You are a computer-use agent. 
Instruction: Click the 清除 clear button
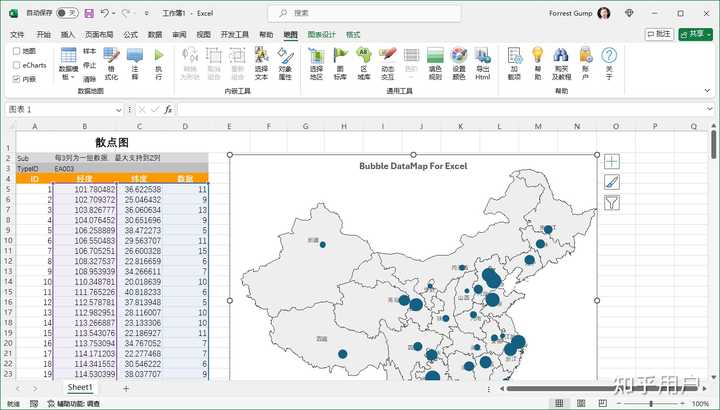tap(90, 79)
